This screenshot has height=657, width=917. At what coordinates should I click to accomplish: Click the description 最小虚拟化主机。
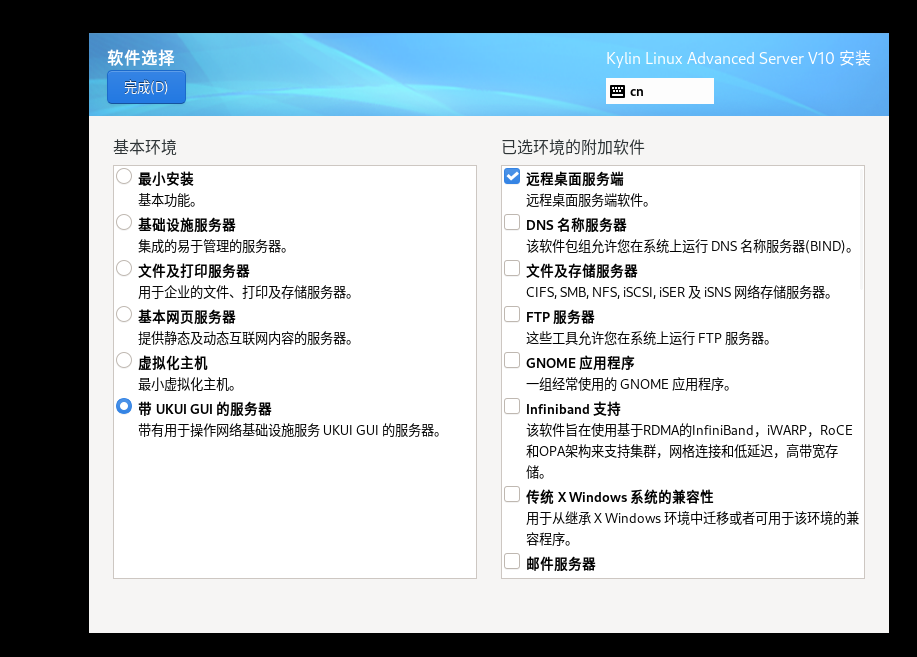(x=187, y=384)
